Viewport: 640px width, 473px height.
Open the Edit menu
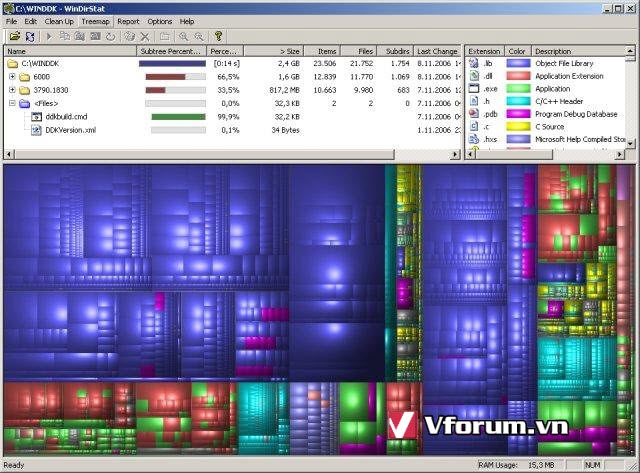(x=31, y=22)
